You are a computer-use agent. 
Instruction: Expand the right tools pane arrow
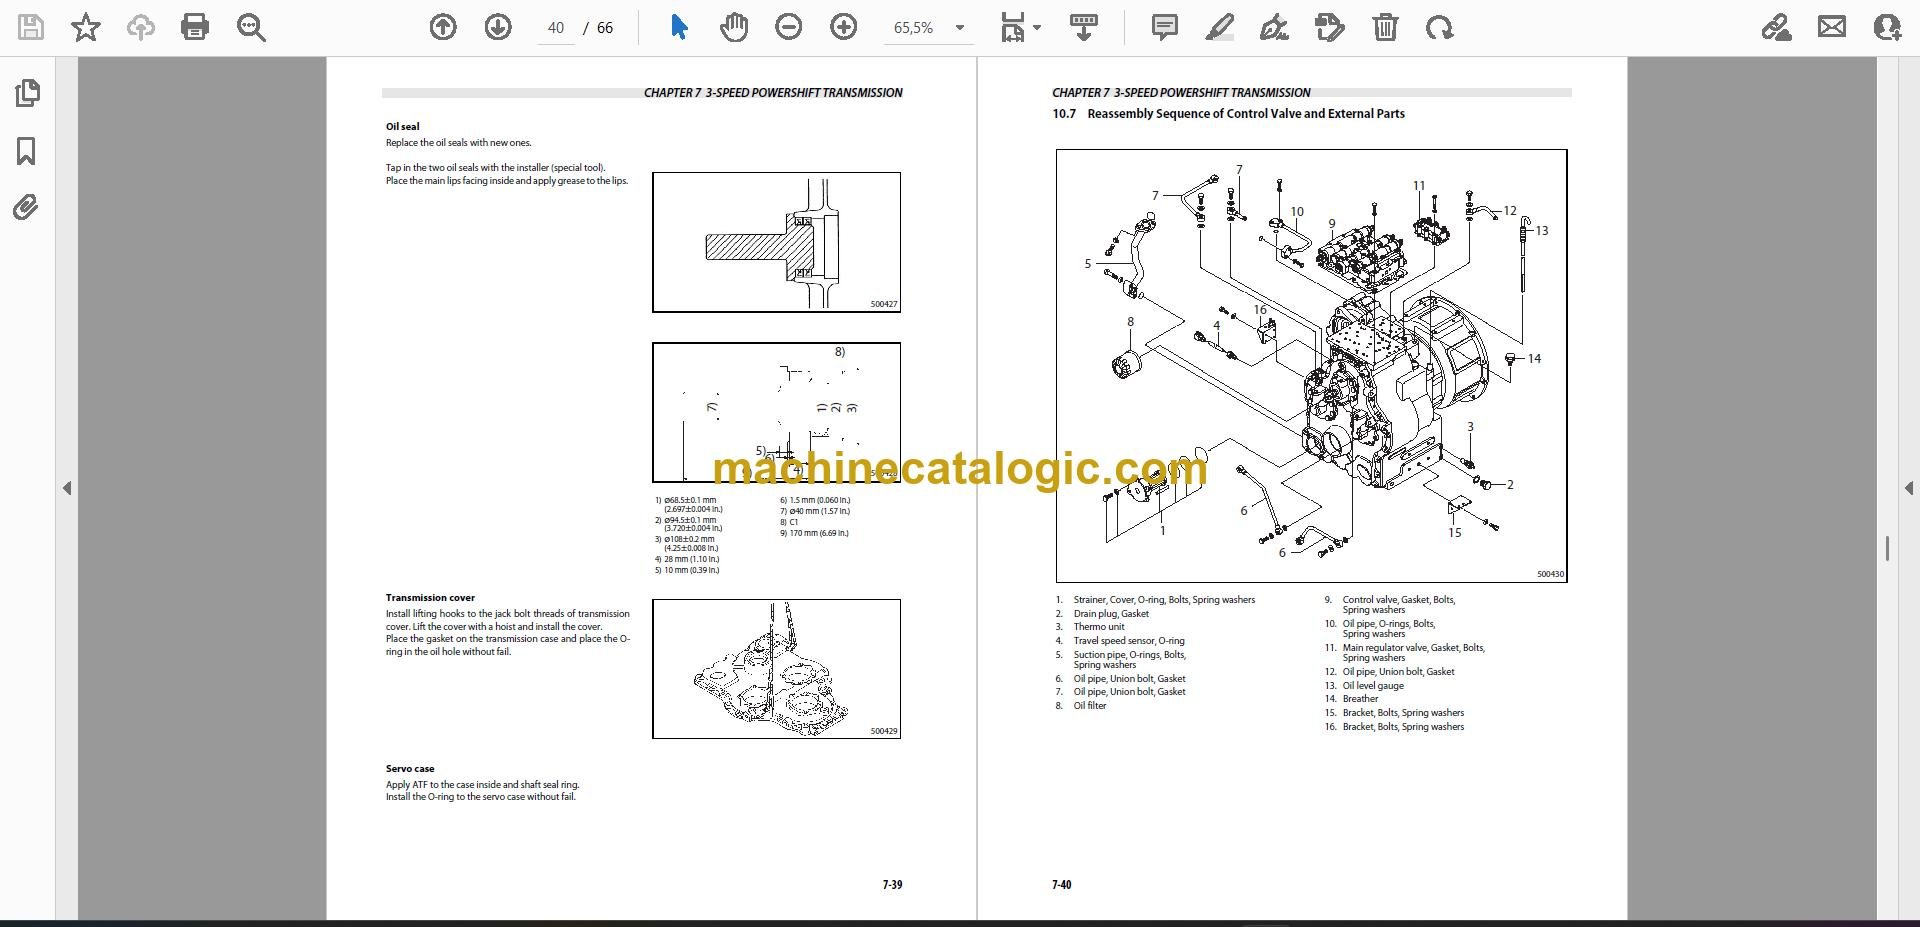click(1909, 488)
